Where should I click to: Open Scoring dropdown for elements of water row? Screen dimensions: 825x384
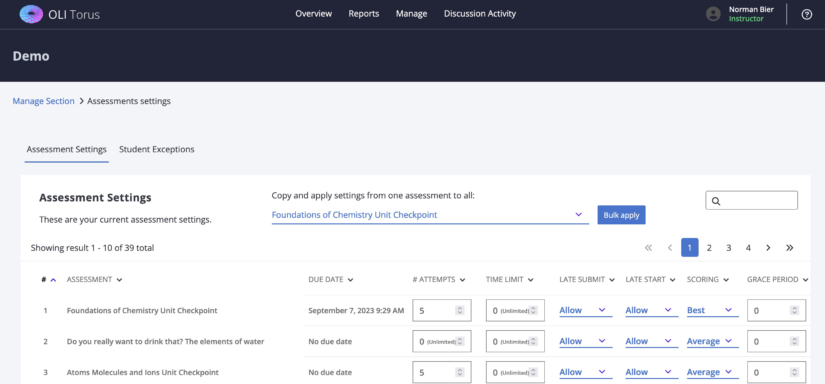pos(712,341)
